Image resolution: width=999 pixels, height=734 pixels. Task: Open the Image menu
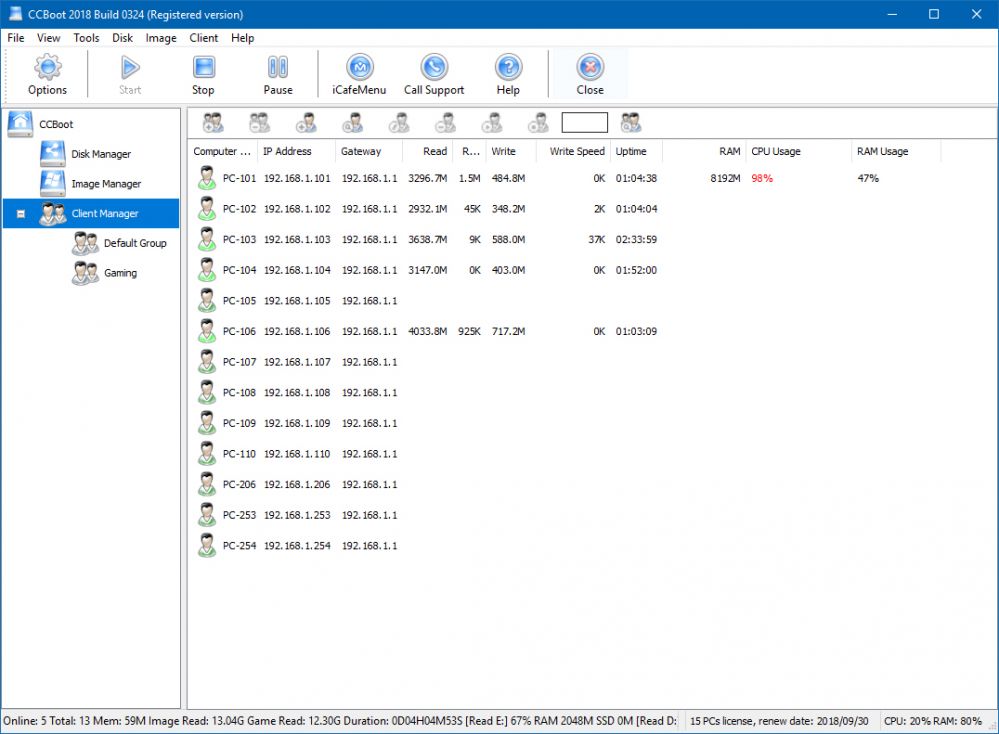tap(160, 38)
